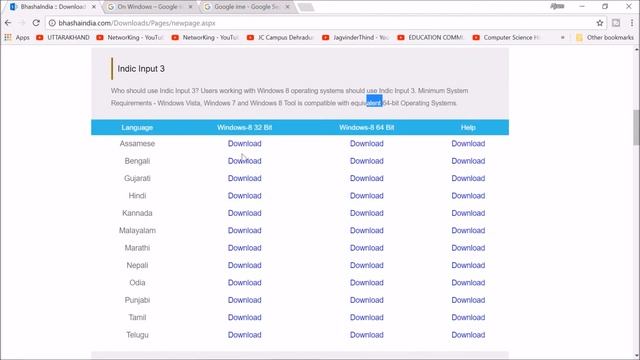Click the 'Indic Input 3' heading text
640x360 pixels.
tap(141, 69)
